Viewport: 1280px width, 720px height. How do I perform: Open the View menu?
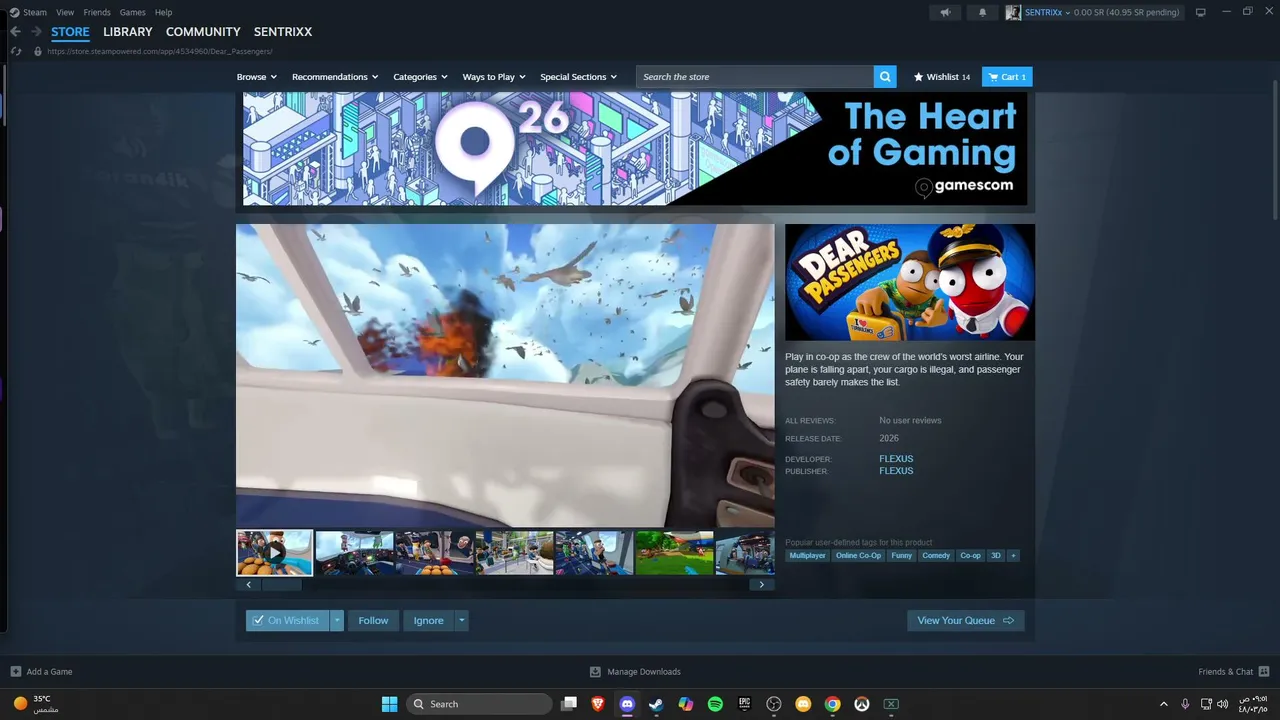(x=65, y=12)
